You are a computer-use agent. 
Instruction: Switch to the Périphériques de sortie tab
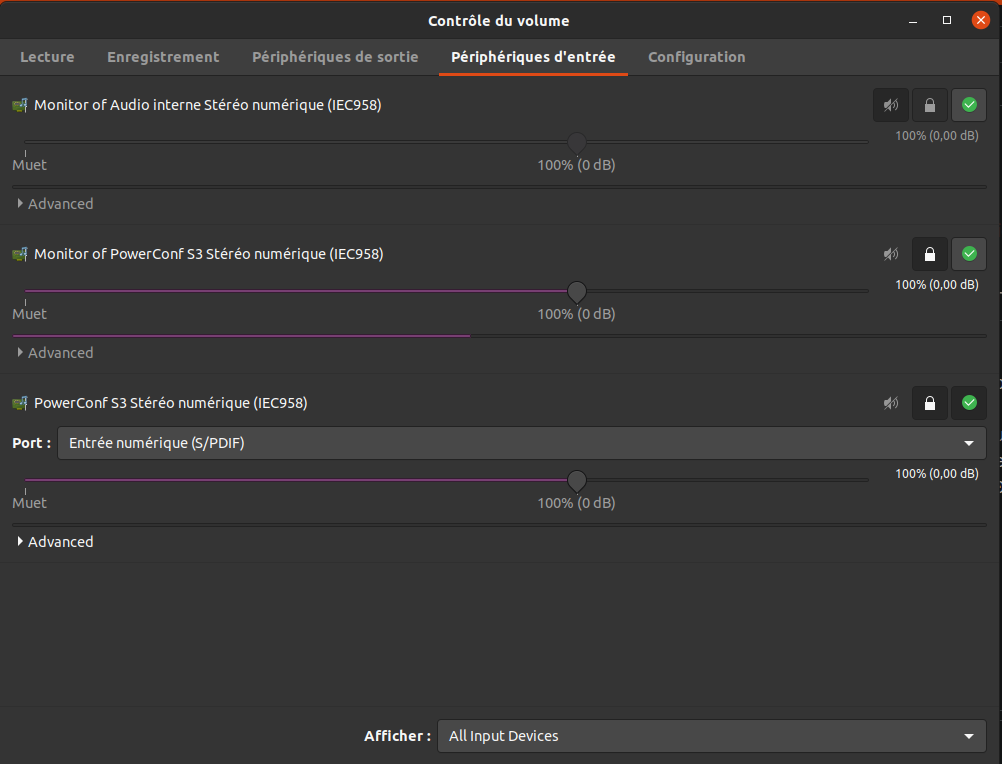coord(335,57)
